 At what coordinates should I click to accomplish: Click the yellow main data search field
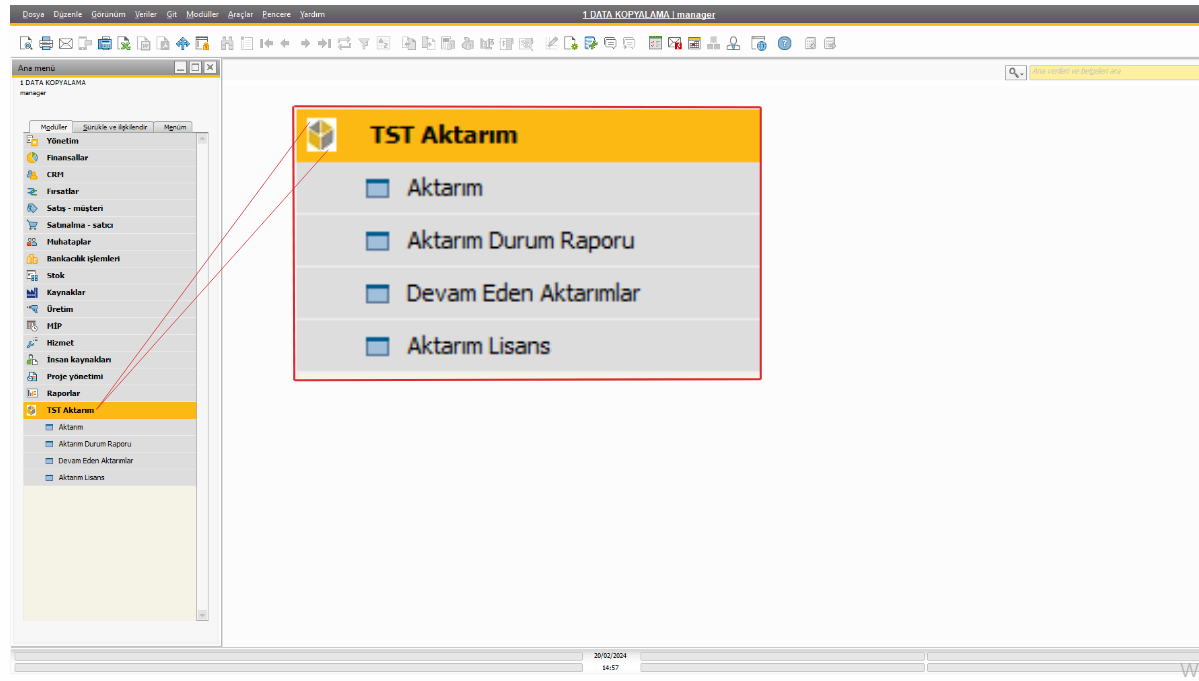(1112, 72)
